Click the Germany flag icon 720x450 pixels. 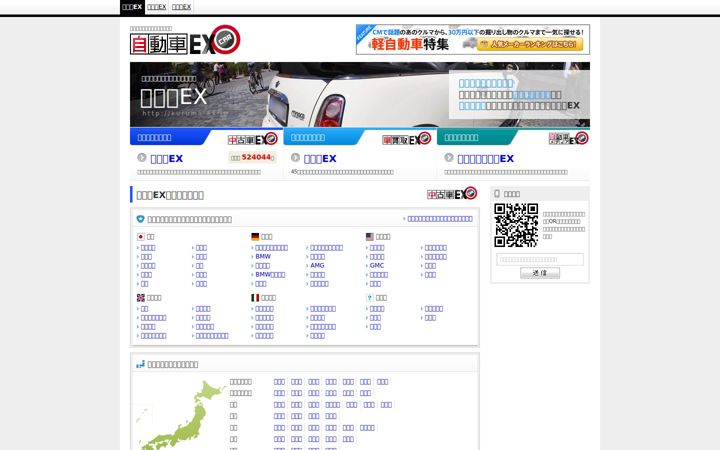coord(255,237)
